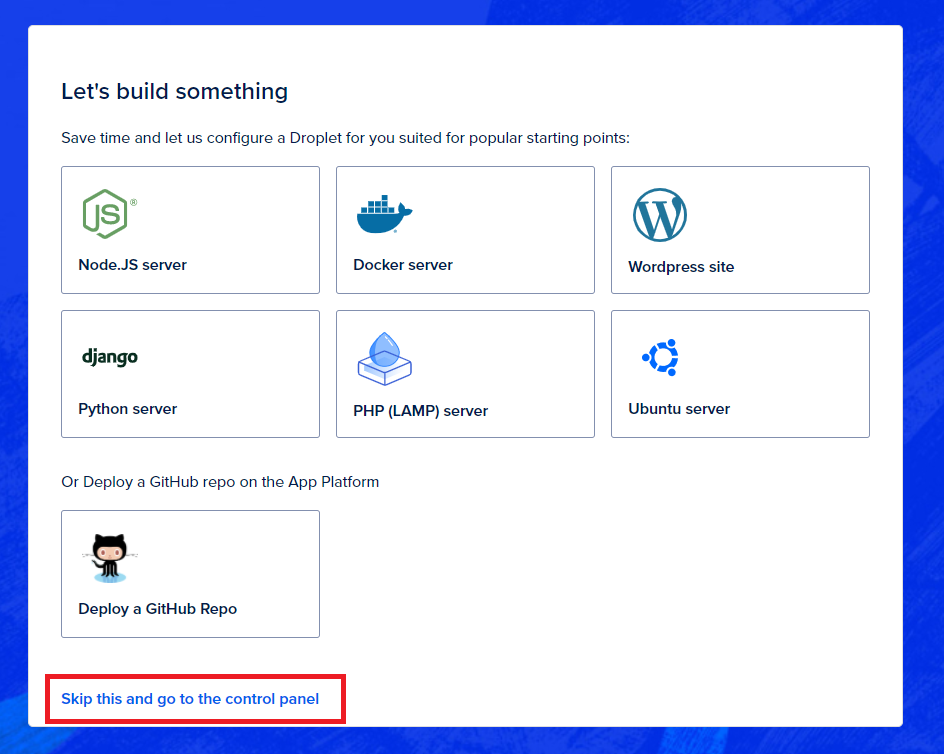Click the GitHub Octocat icon

pyautogui.click(x=110, y=558)
